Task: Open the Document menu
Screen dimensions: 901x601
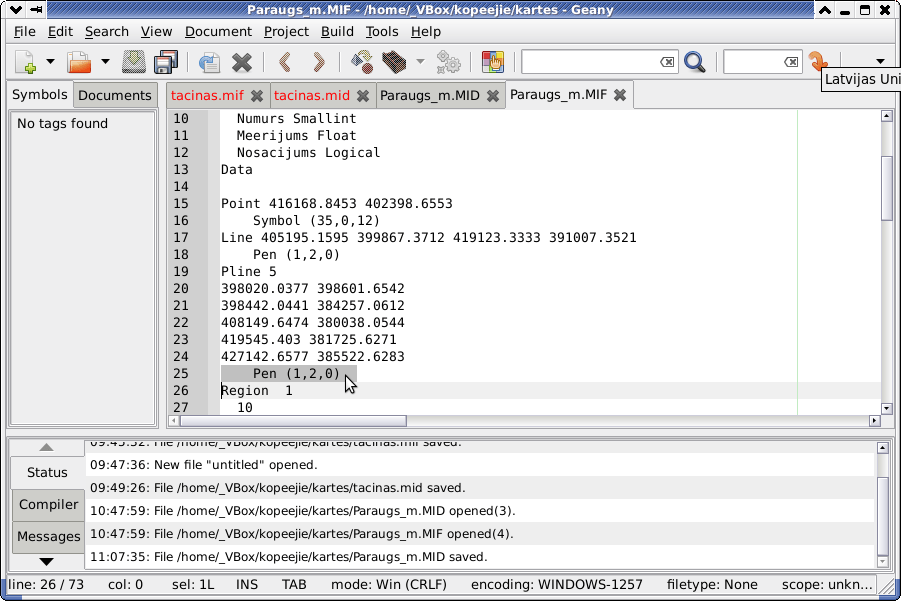Action: (218, 32)
